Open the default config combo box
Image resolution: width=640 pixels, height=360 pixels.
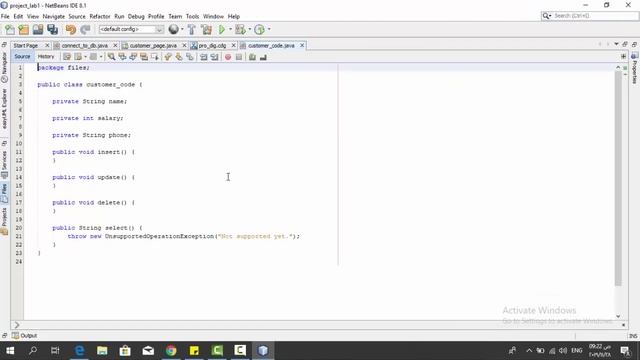131,29
